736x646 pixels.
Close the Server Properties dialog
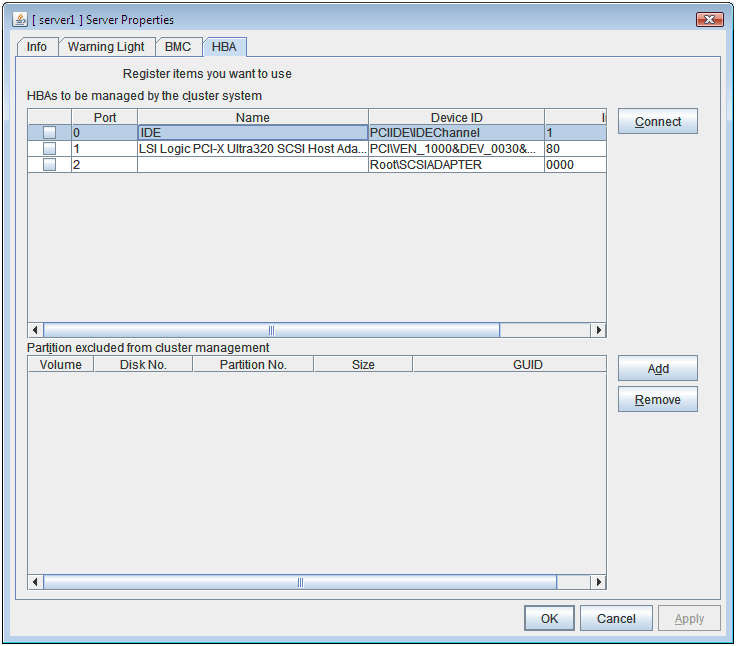click(x=709, y=20)
